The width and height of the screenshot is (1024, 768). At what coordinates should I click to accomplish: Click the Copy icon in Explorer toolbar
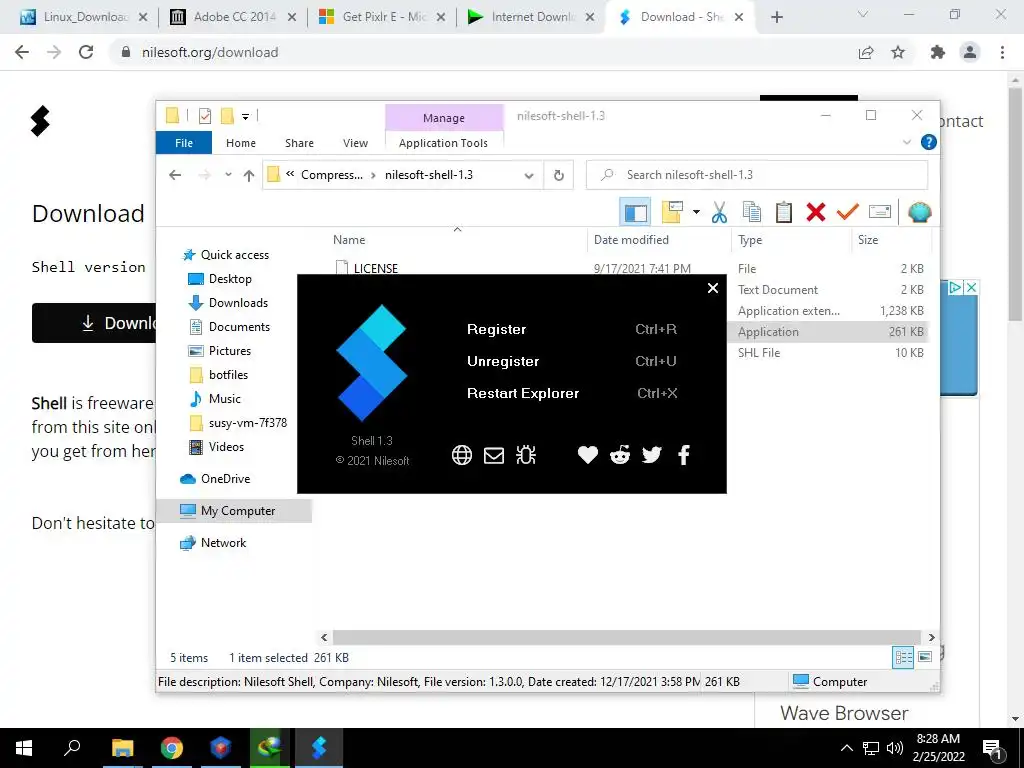click(752, 212)
